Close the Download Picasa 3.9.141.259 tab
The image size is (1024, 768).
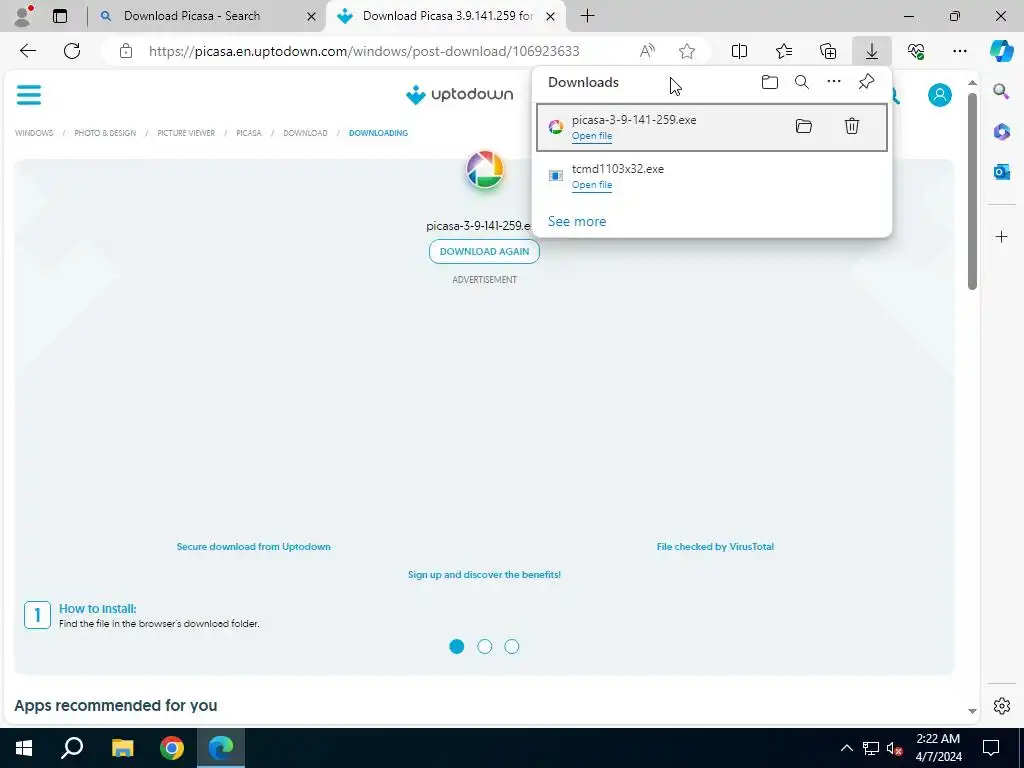click(551, 16)
